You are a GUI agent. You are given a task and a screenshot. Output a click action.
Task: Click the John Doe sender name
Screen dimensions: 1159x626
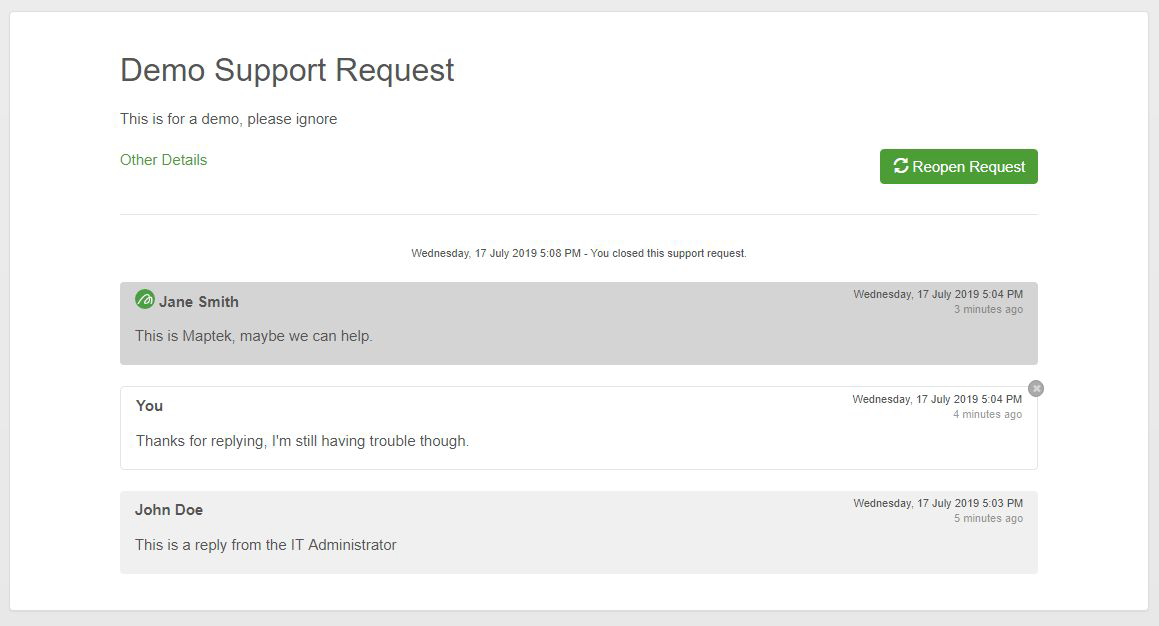point(169,510)
